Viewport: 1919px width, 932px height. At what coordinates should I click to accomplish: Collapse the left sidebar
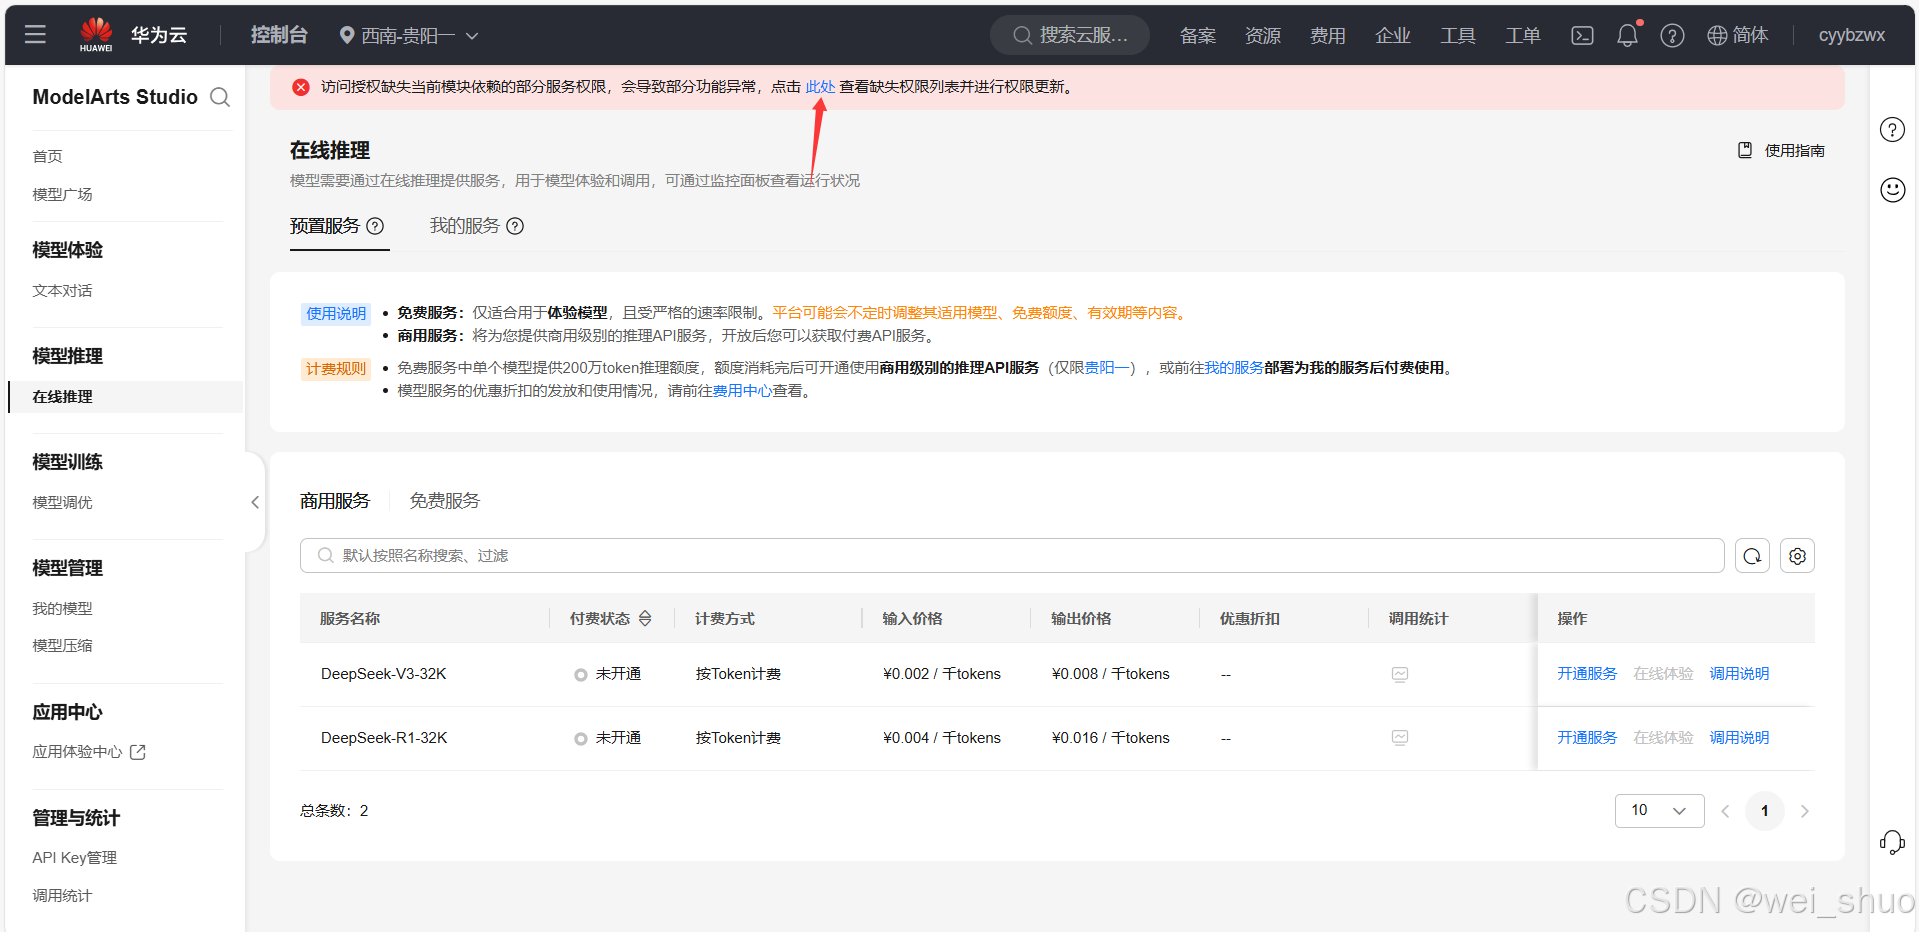(255, 502)
